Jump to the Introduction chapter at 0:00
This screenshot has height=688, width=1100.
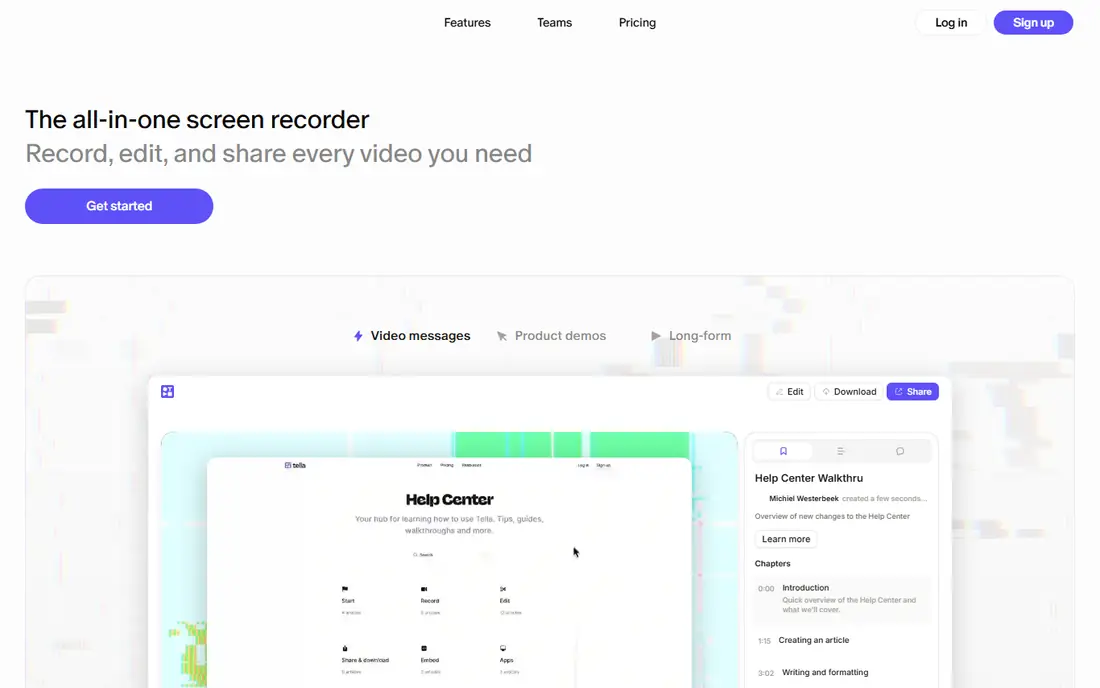coord(843,599)
